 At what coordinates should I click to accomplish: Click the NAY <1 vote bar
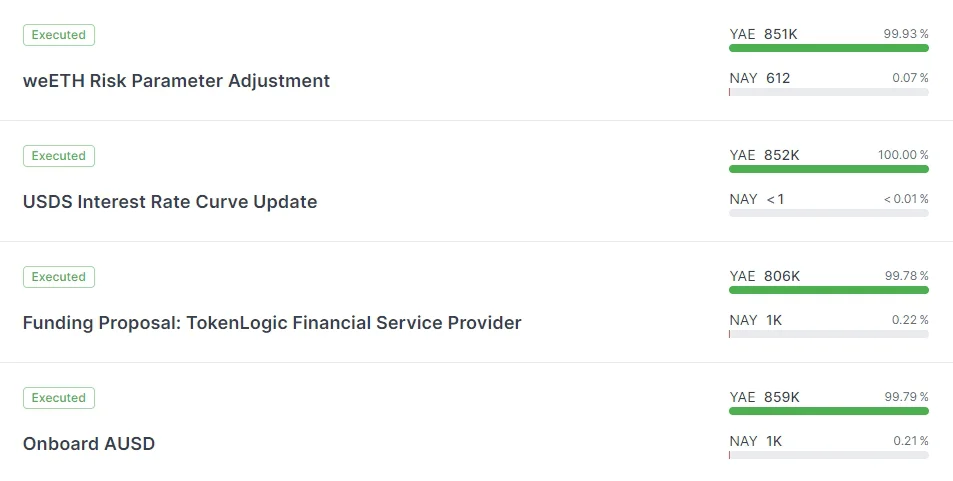pos(828,213)
